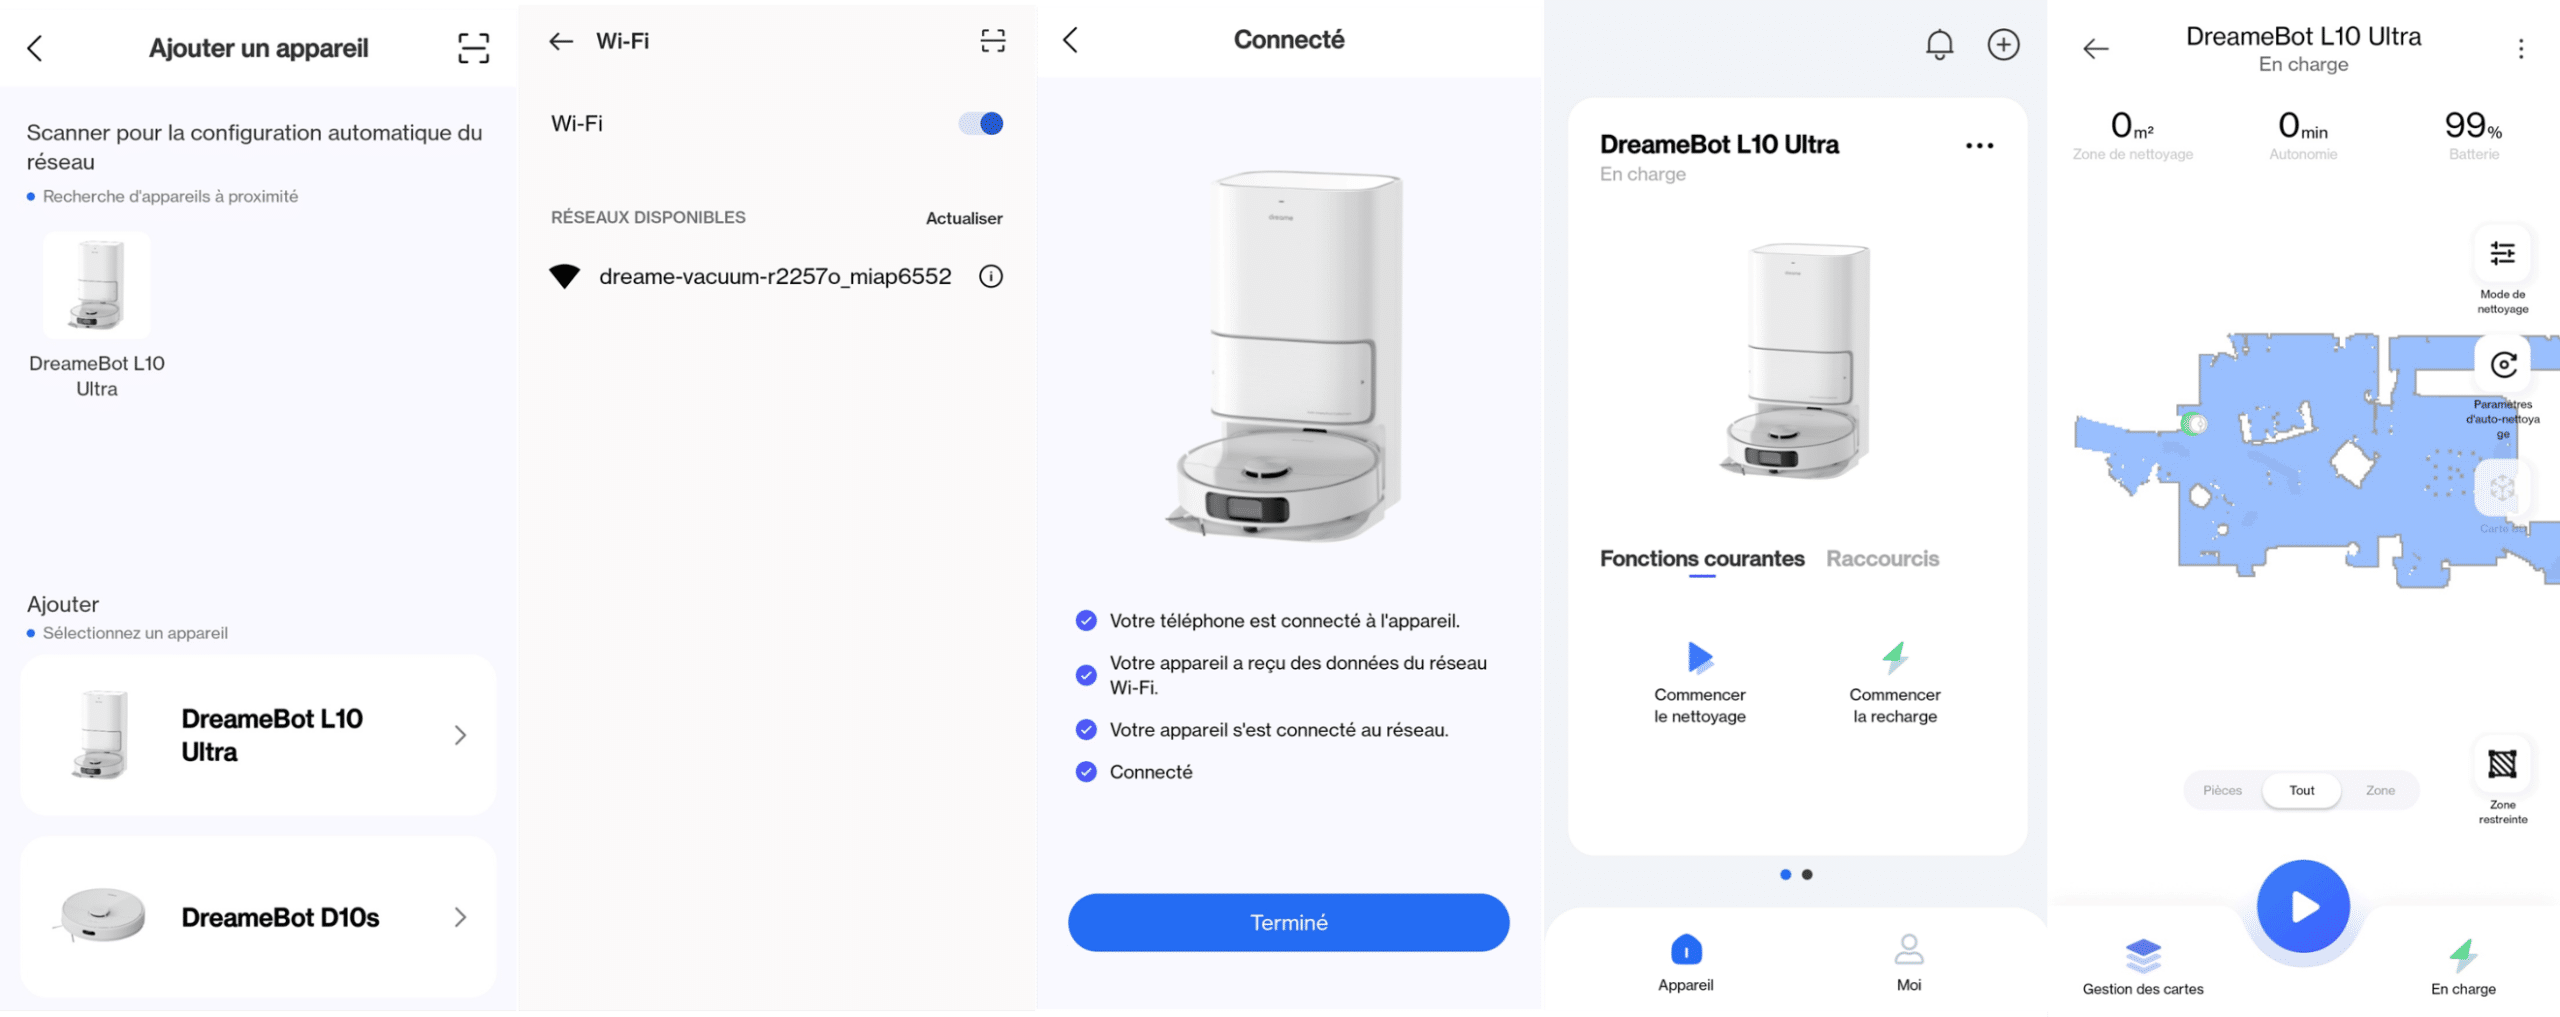Screen dimensions: 2560x1017
Task: Switch to Raccourcis tab
Action: point(1882,559)
